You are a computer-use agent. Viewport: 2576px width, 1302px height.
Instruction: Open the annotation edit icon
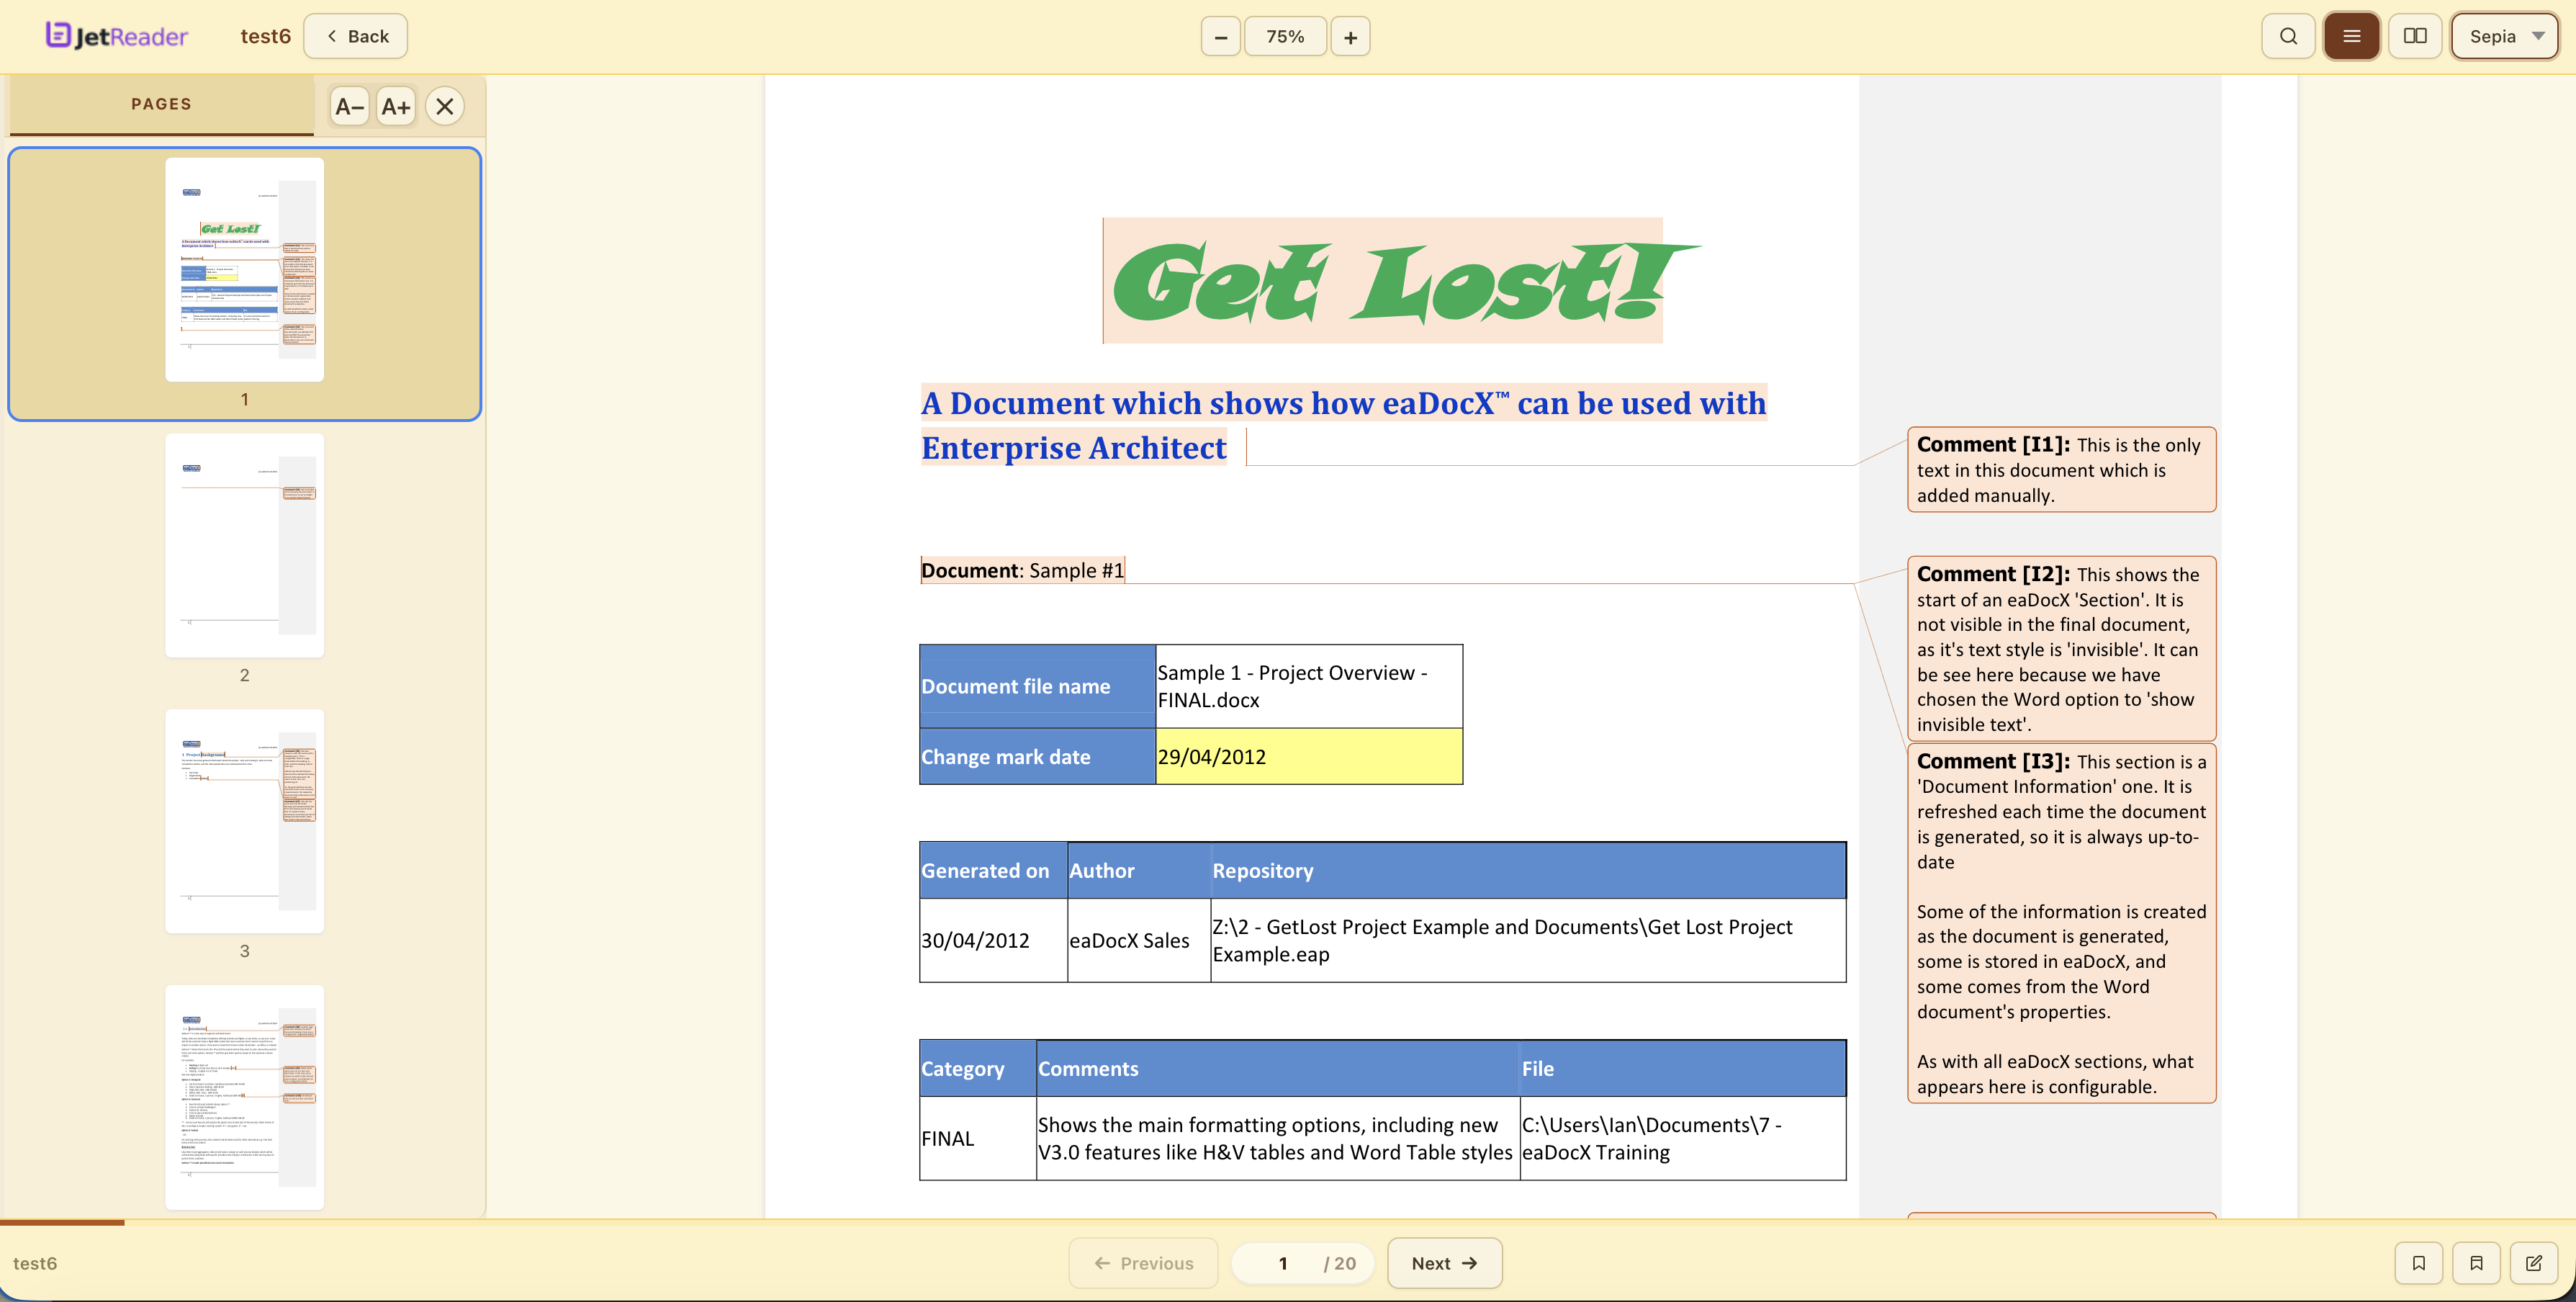click(2534, 1263)
